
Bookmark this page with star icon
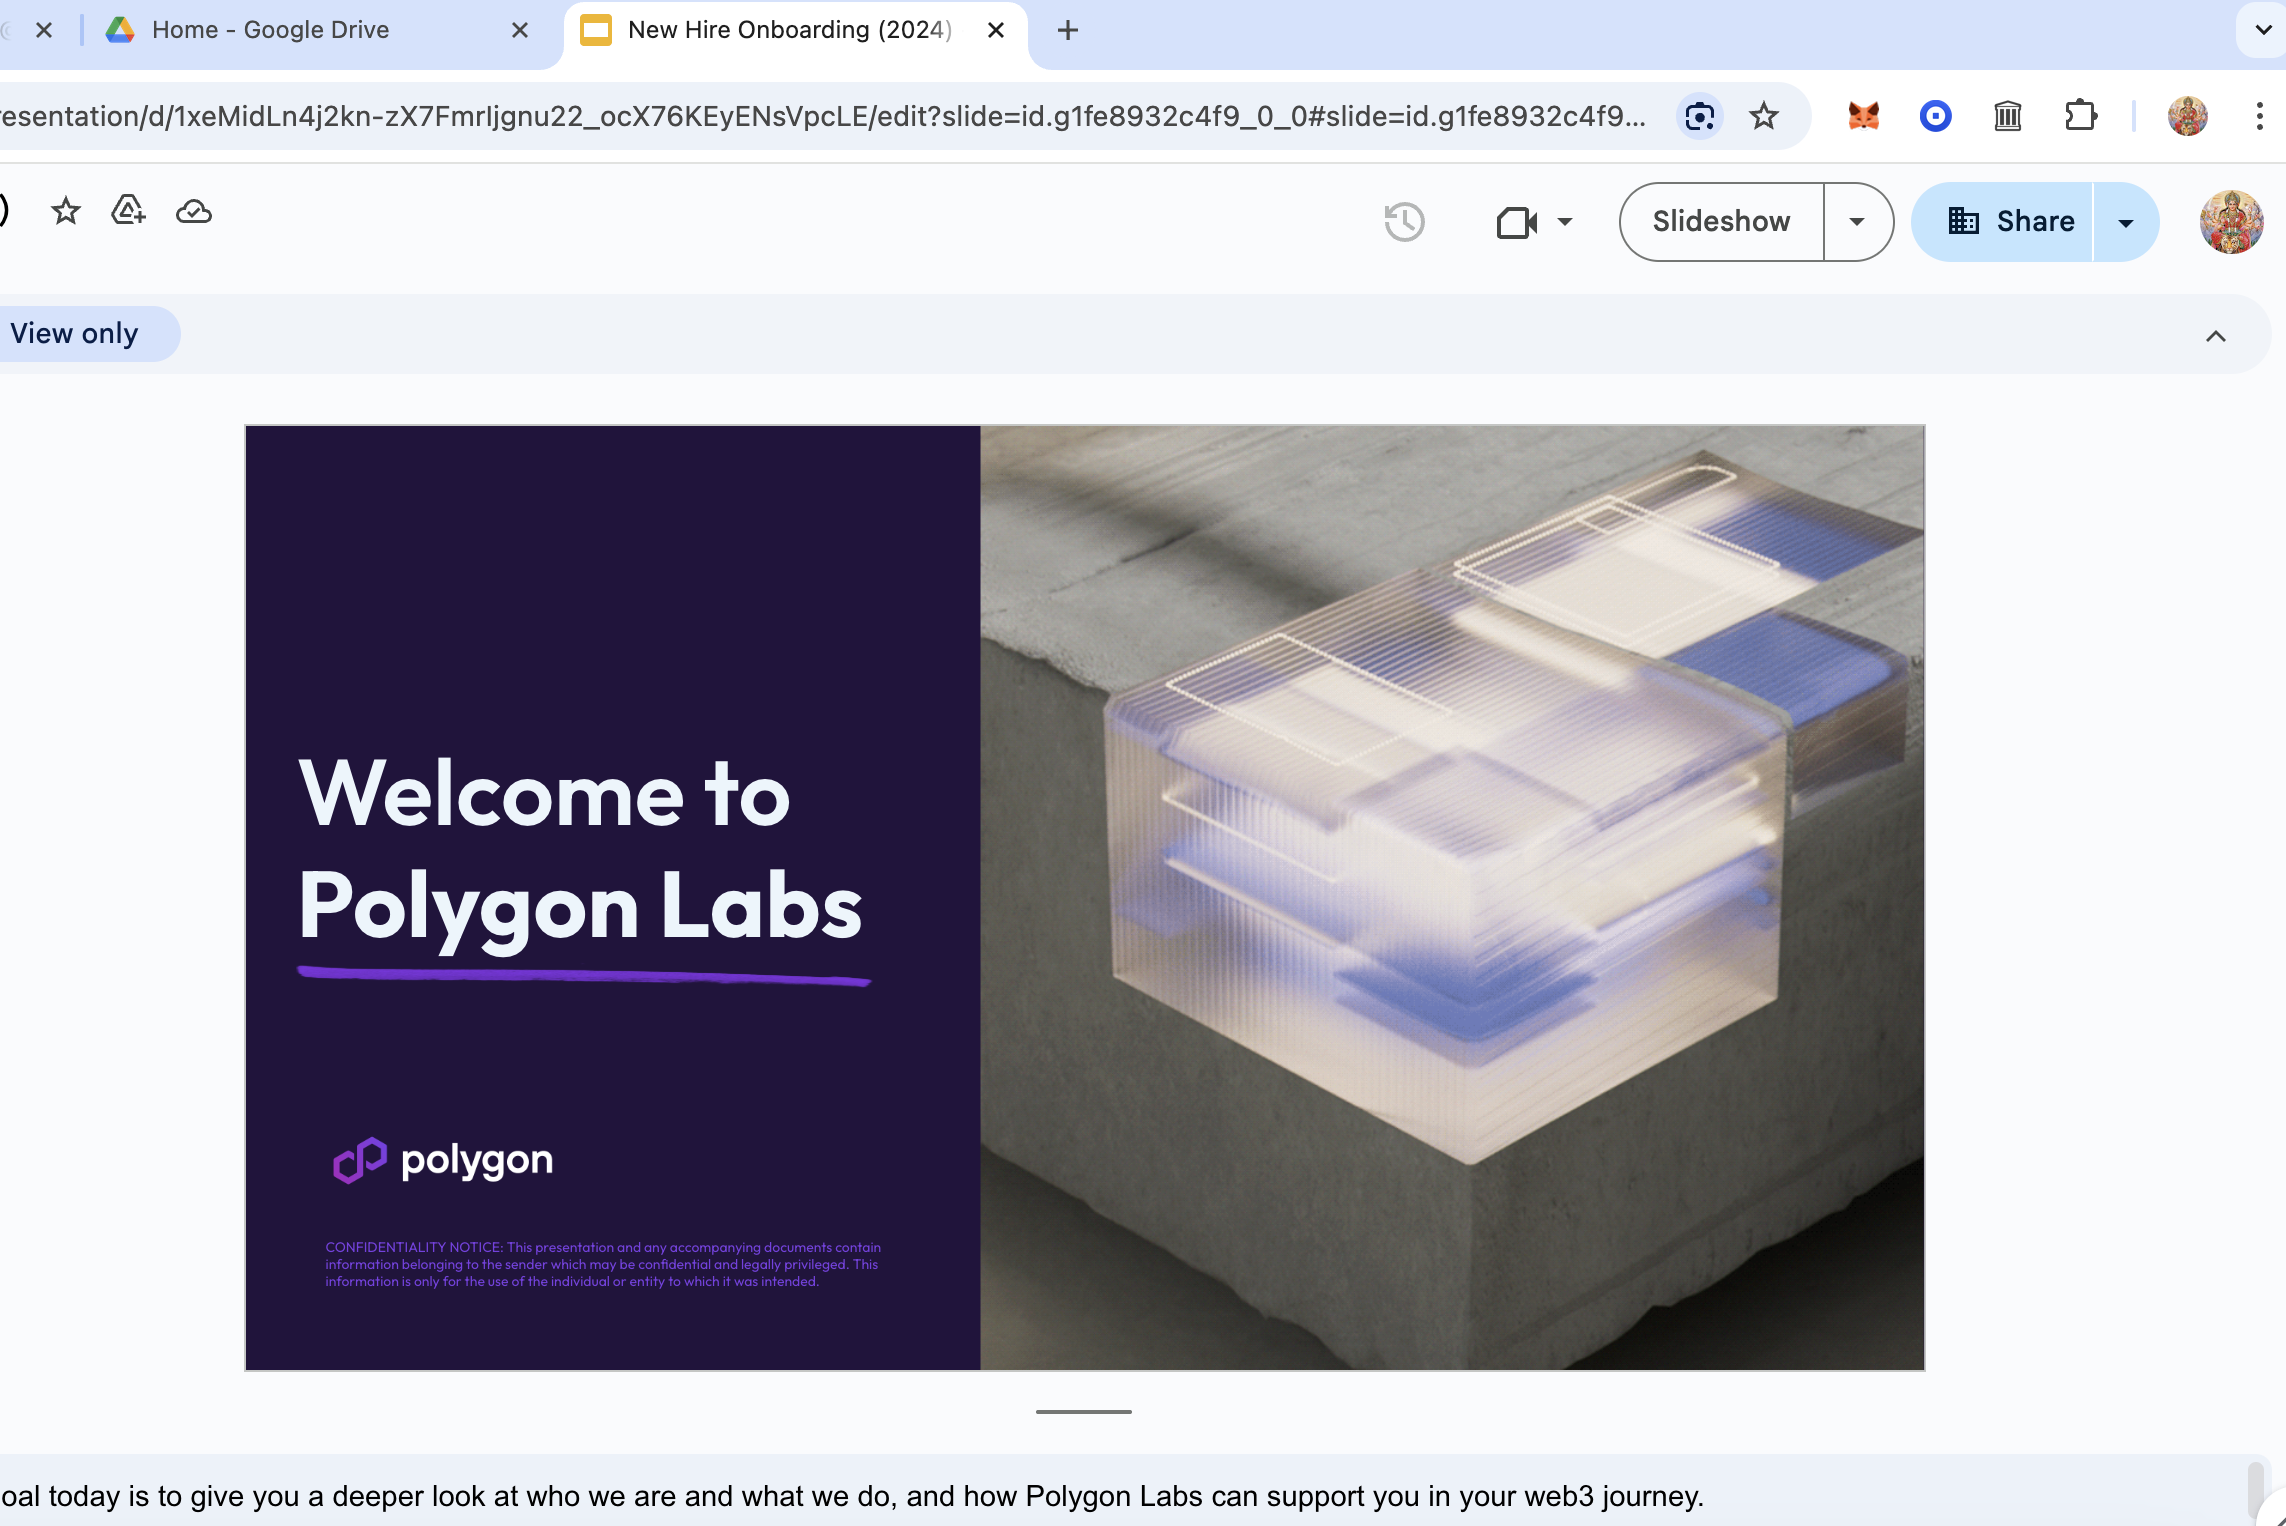point(1764,117)
